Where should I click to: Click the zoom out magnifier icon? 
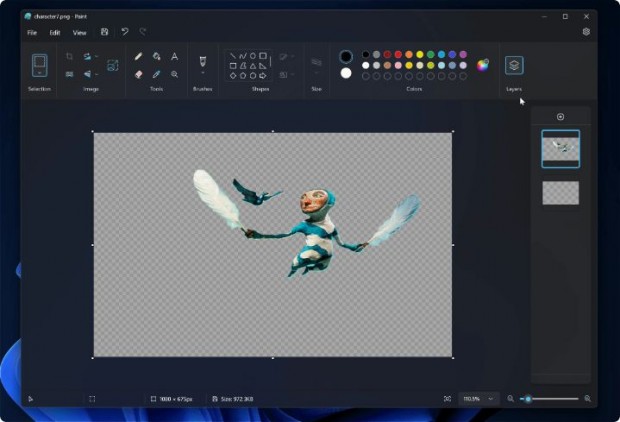click(x=510, y=399)
